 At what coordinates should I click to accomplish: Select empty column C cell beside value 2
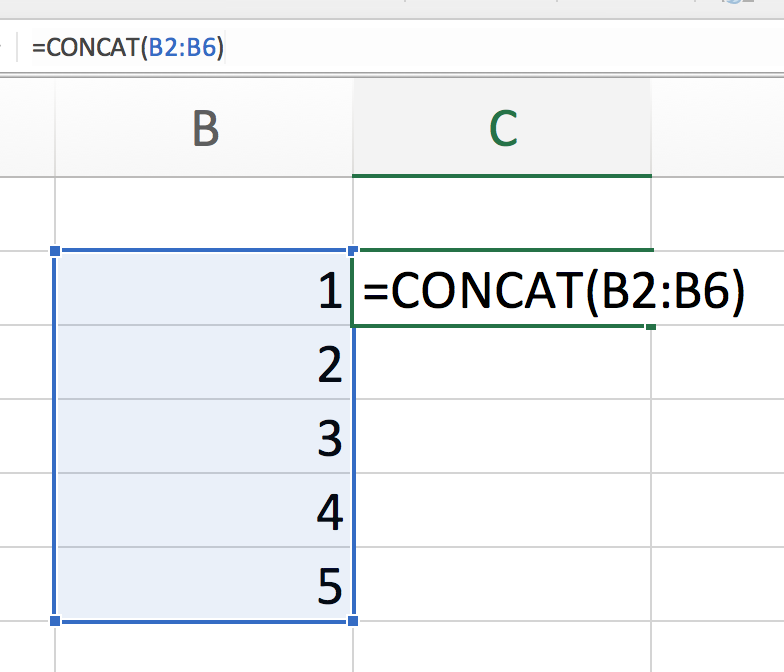pos(502,363)
